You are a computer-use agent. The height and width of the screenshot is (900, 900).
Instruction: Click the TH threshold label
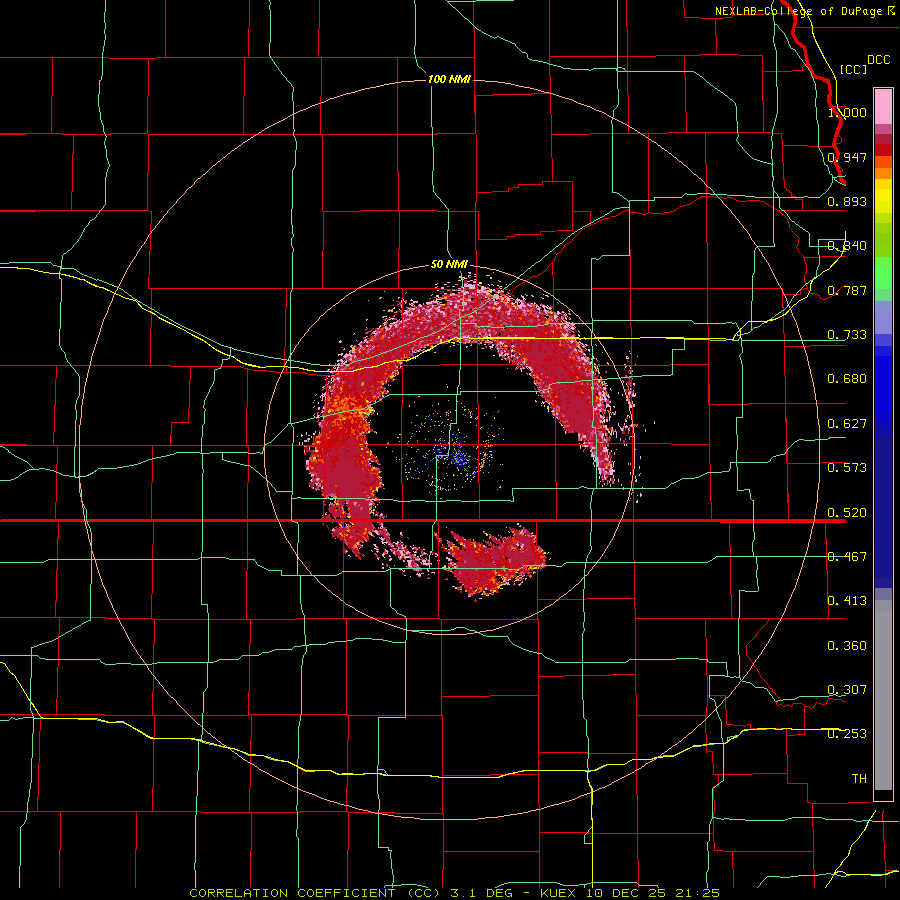[x=859, y=779]
